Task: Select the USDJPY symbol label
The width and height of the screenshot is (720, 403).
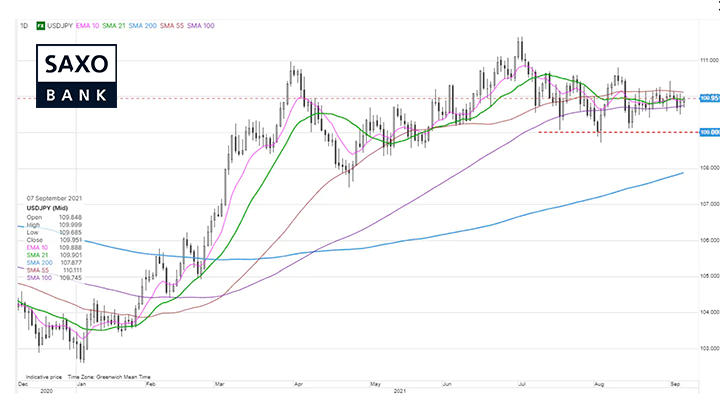Action: pyautogui.click(x=60, y=26)
